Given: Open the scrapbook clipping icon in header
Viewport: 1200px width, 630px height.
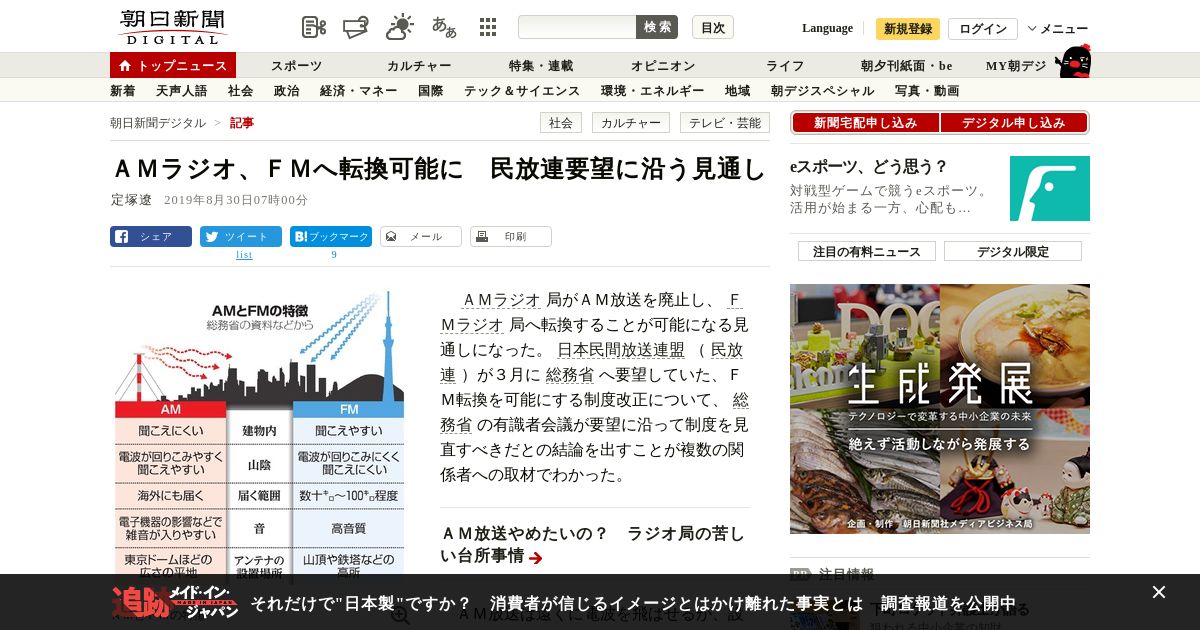Looking at the screenshot, I should [314, 27].
